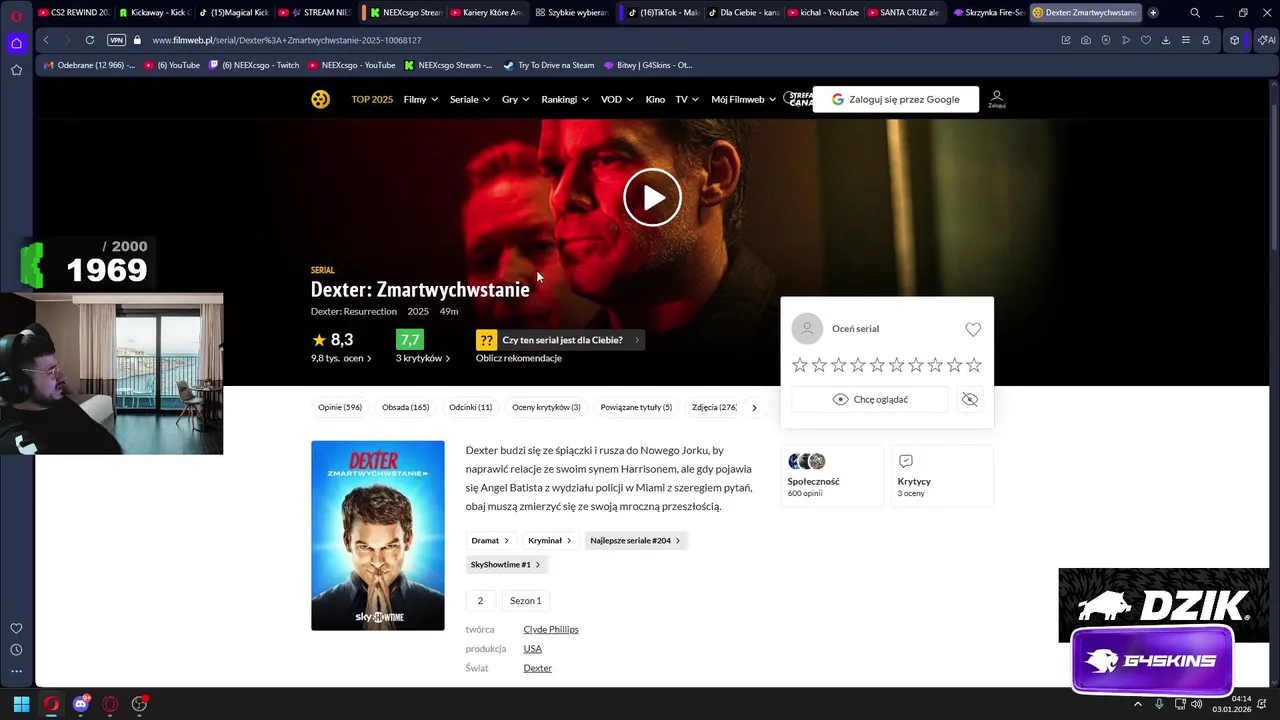Open the USA production link

tap(532, 648)
